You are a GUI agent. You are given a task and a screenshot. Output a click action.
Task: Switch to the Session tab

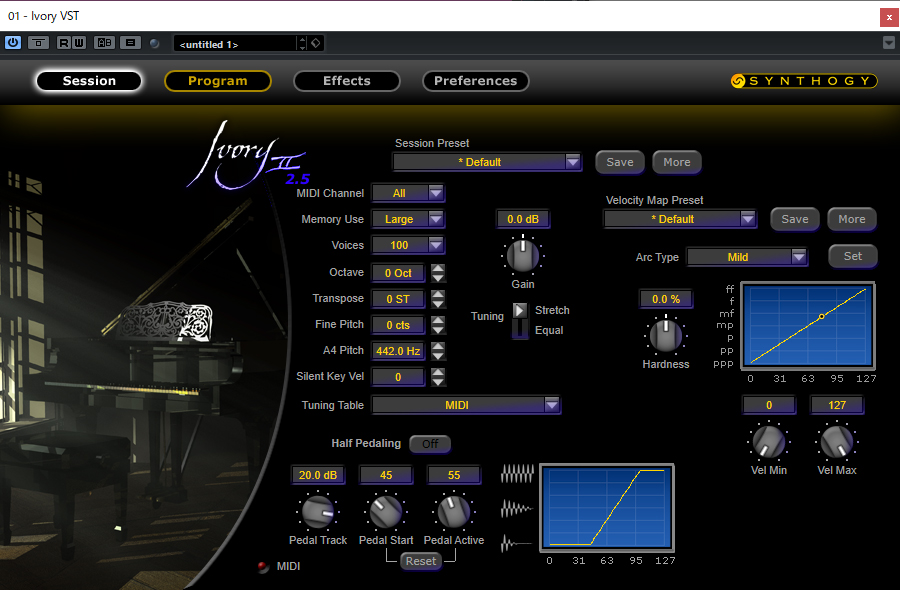point(89,81)
